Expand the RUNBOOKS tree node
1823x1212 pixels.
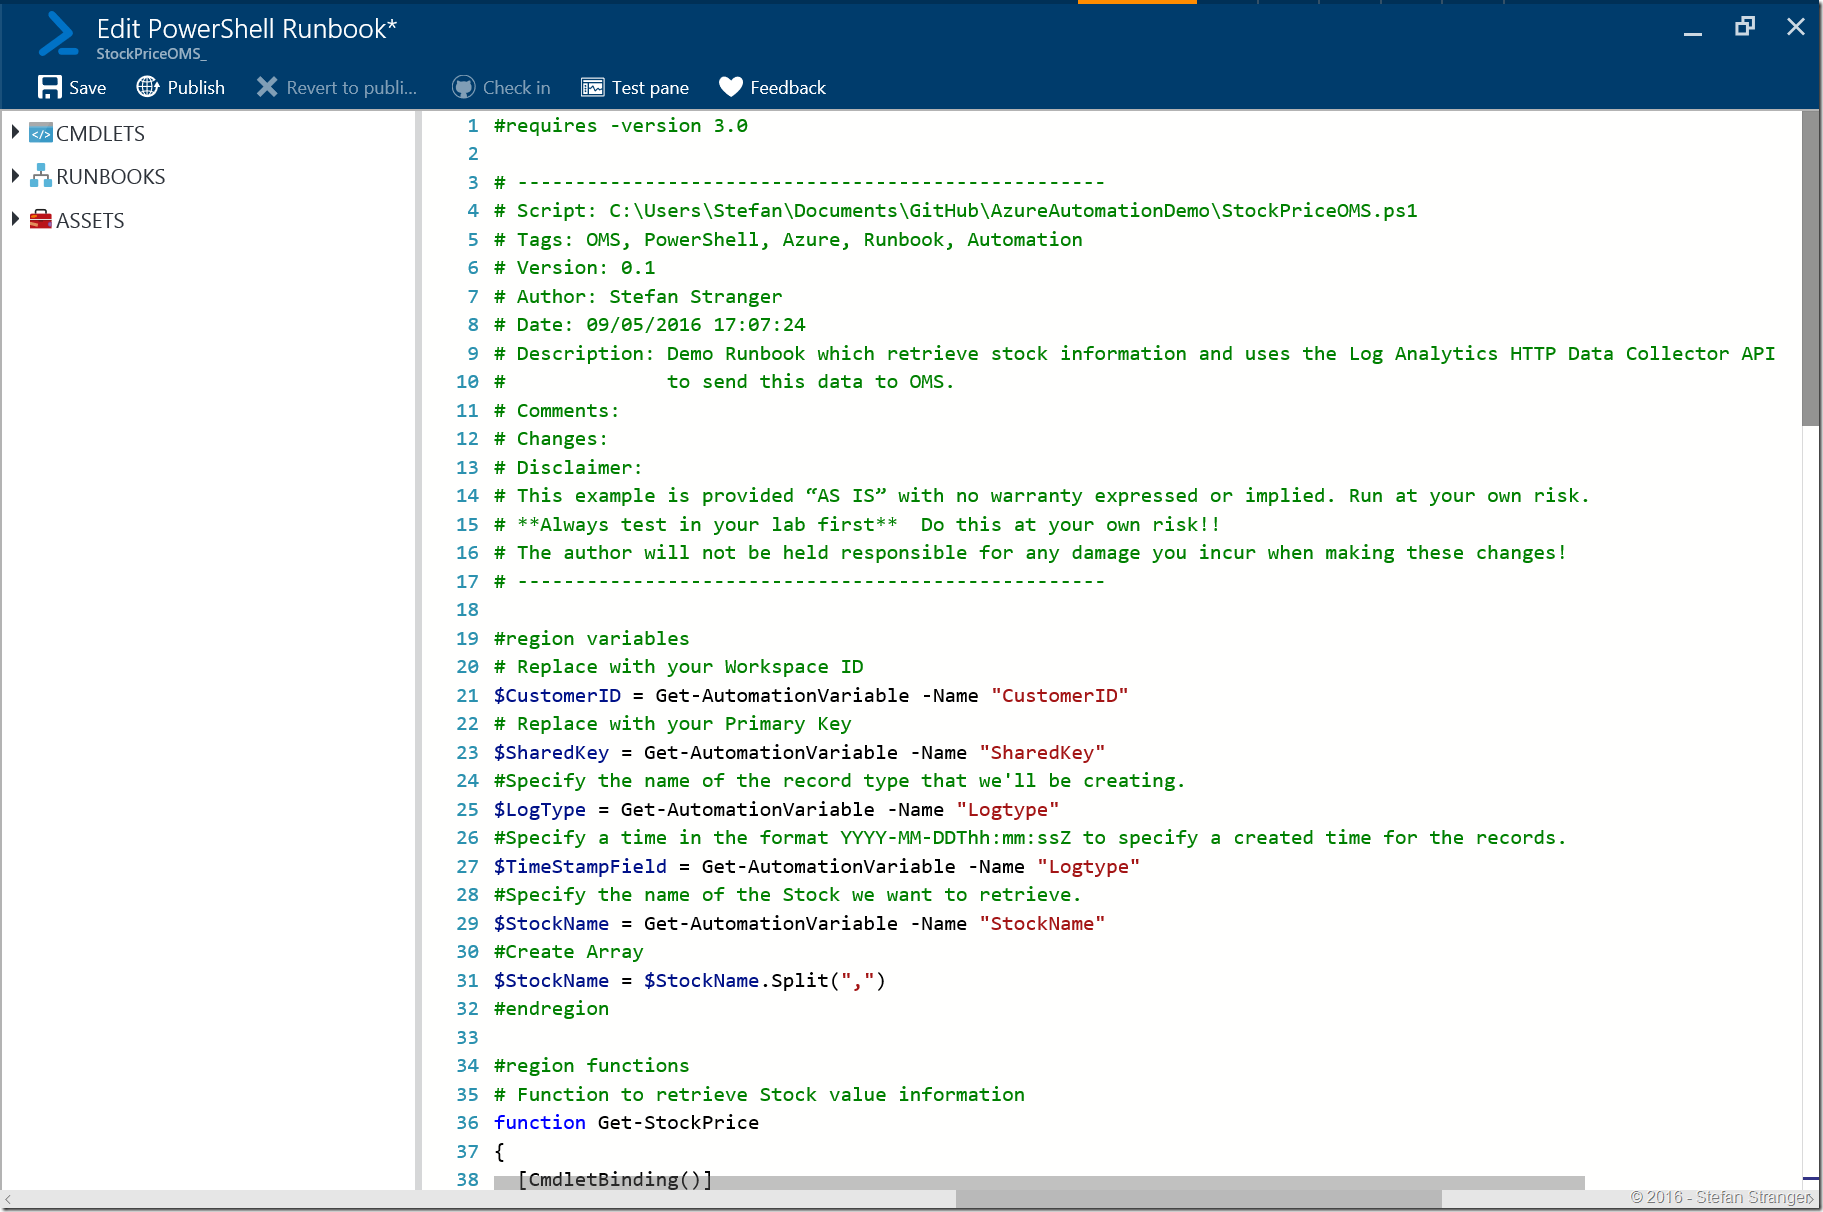[15, 176]
